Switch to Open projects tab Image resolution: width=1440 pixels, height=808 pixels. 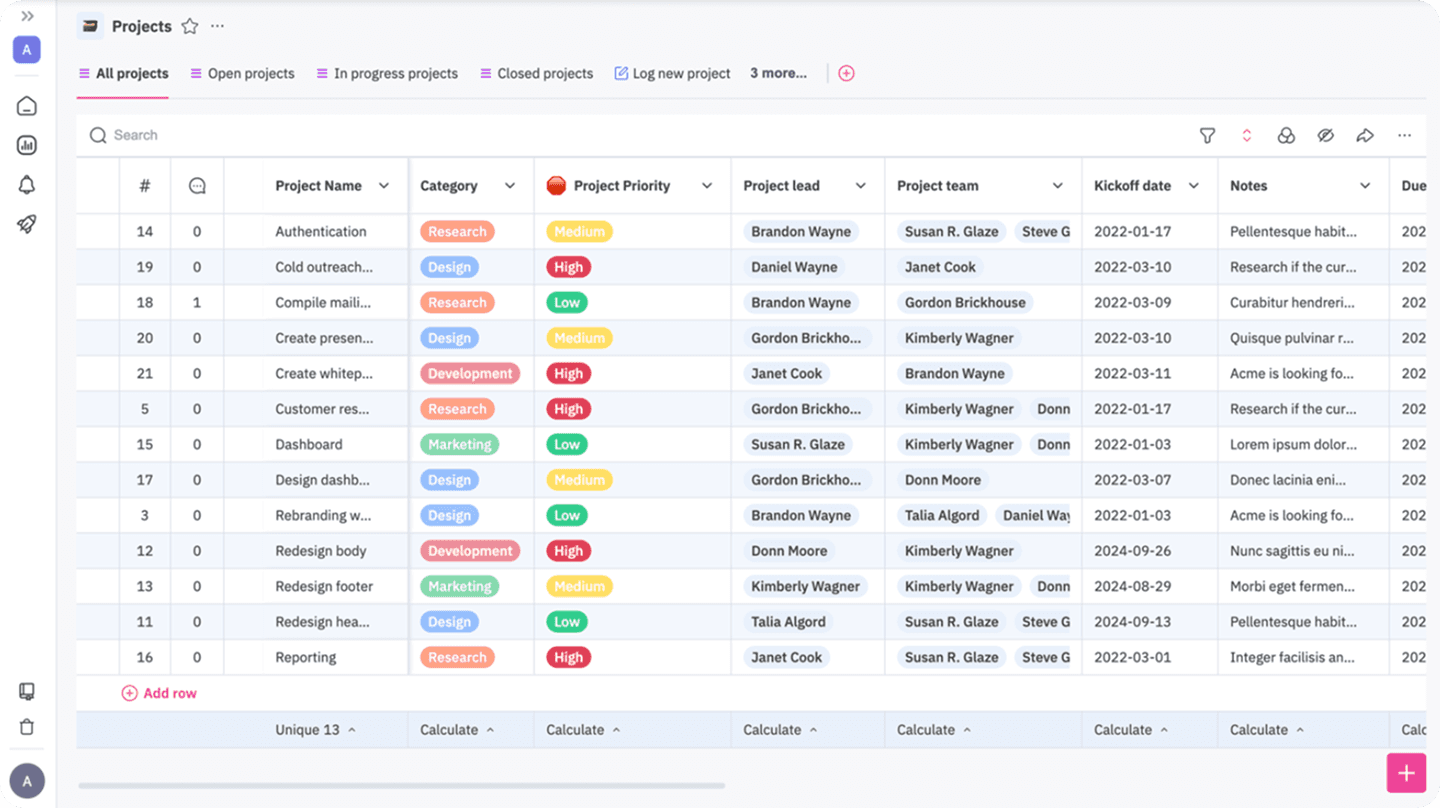tap(242, 73)
